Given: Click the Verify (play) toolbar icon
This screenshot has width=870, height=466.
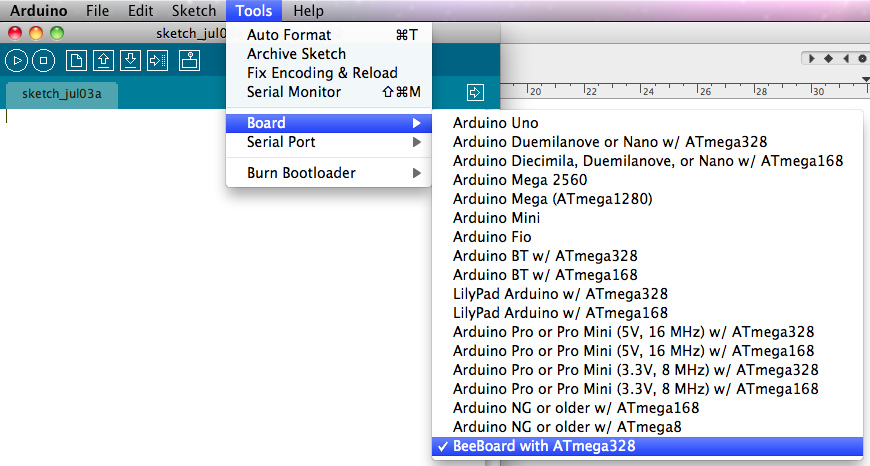Looking at the screenshot, I should pos(17,60).
